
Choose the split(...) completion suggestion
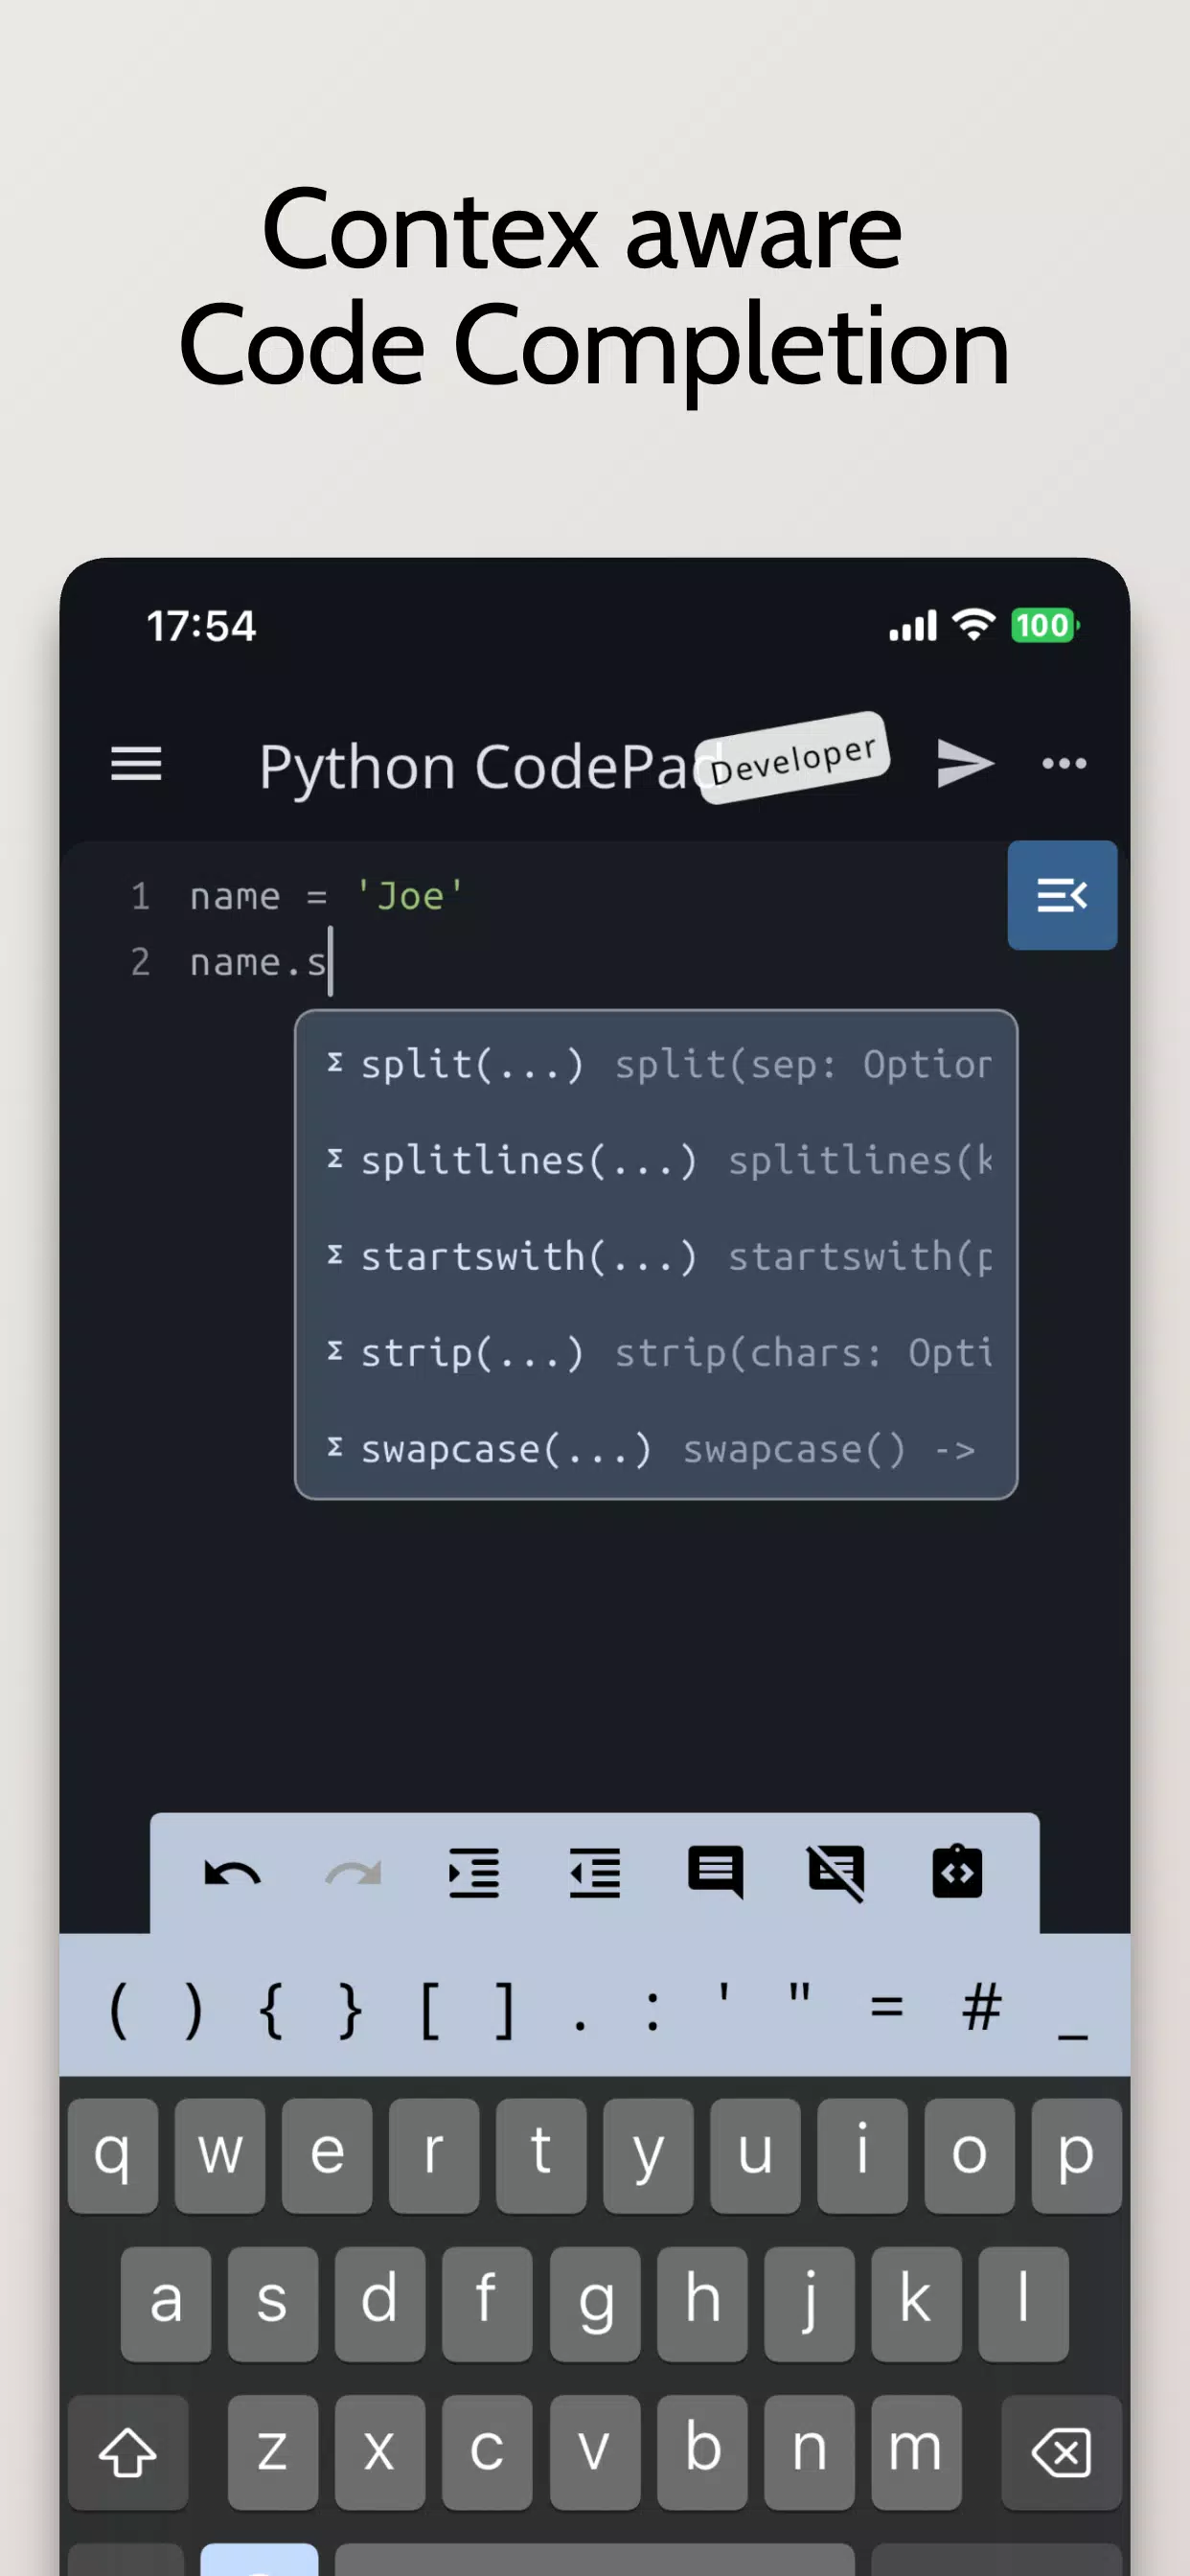pyautogui.click(x=656, y=1064)
